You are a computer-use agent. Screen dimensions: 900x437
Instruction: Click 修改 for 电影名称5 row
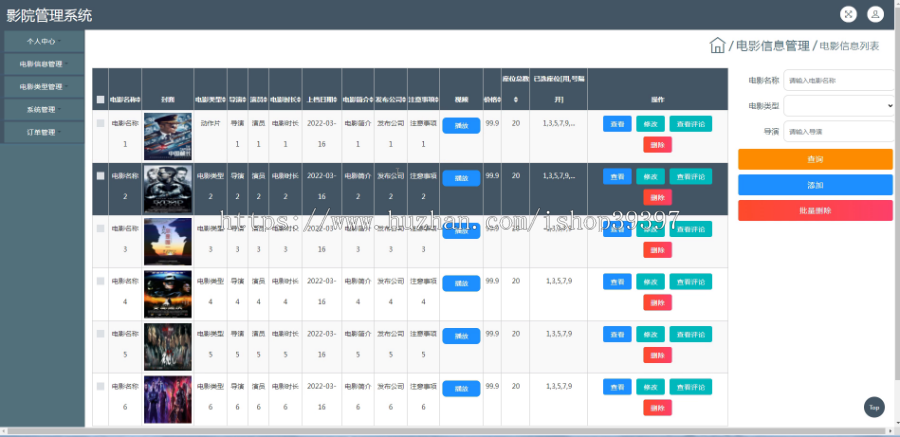tap(650, 334)
